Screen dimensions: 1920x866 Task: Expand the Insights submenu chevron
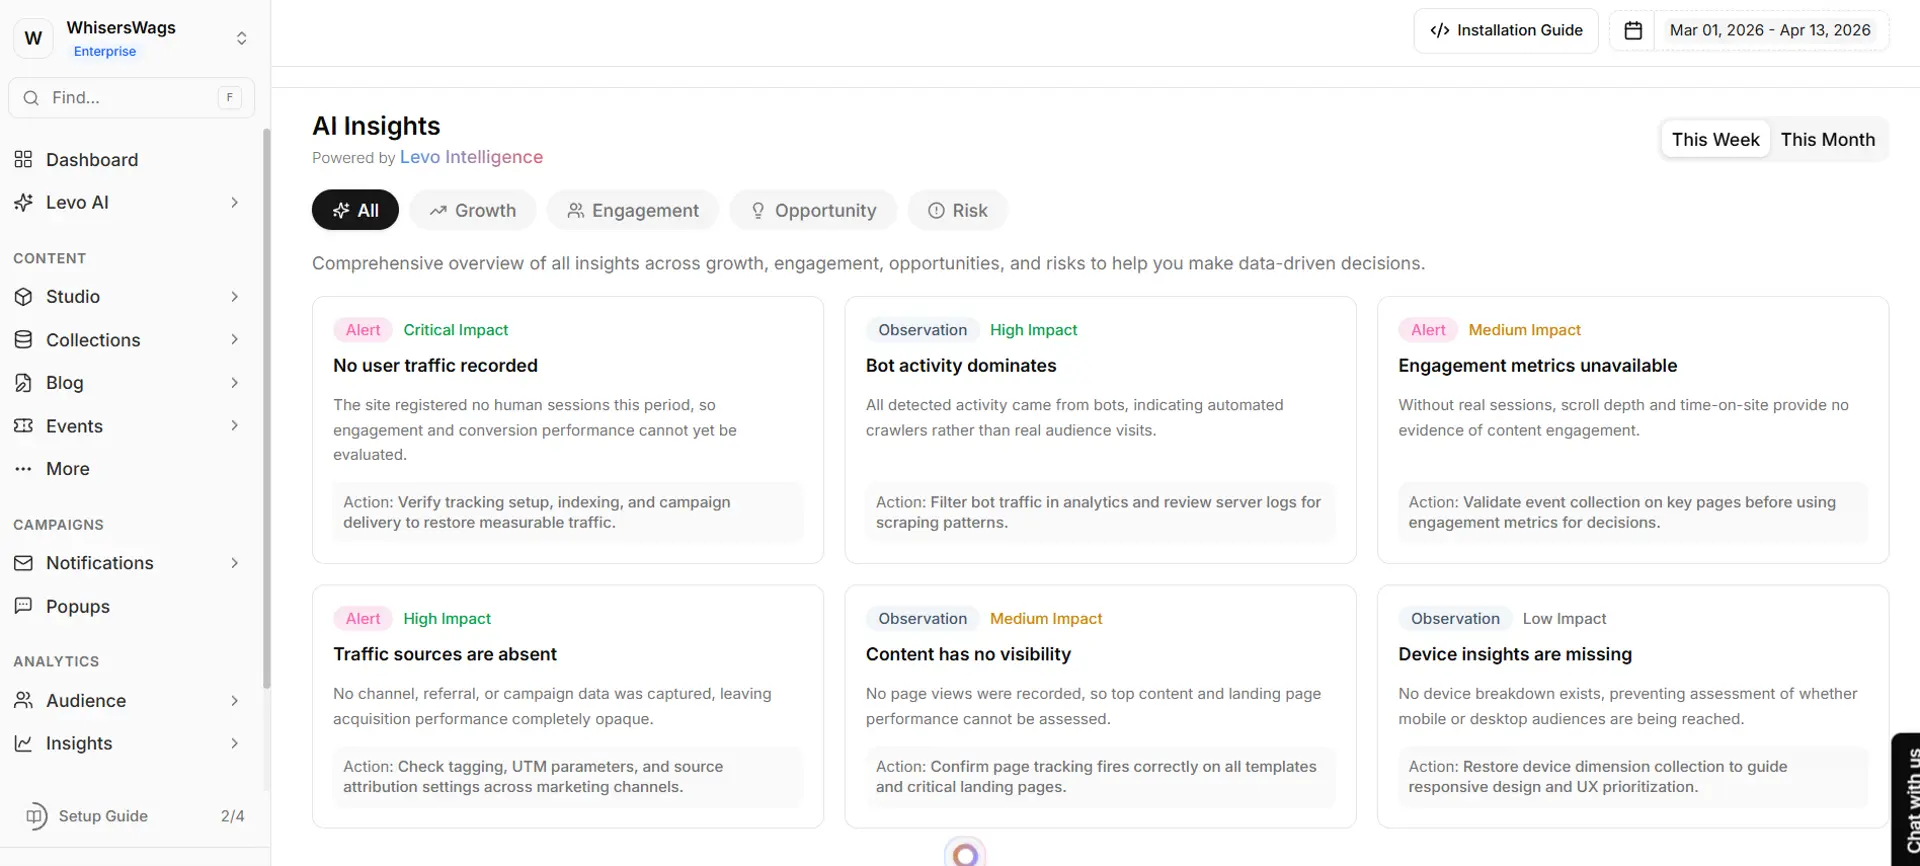234,744
